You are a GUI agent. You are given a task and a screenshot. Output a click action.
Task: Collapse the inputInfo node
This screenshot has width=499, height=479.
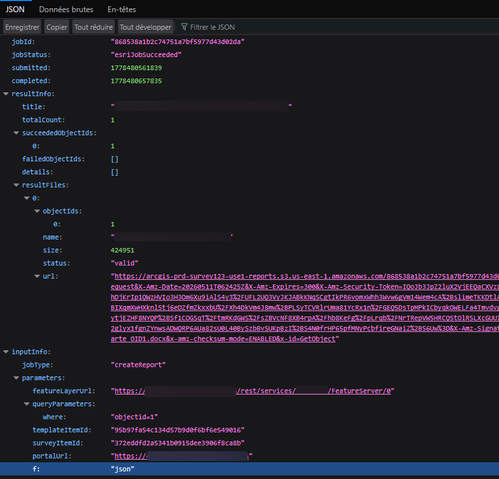pos(6,352)
